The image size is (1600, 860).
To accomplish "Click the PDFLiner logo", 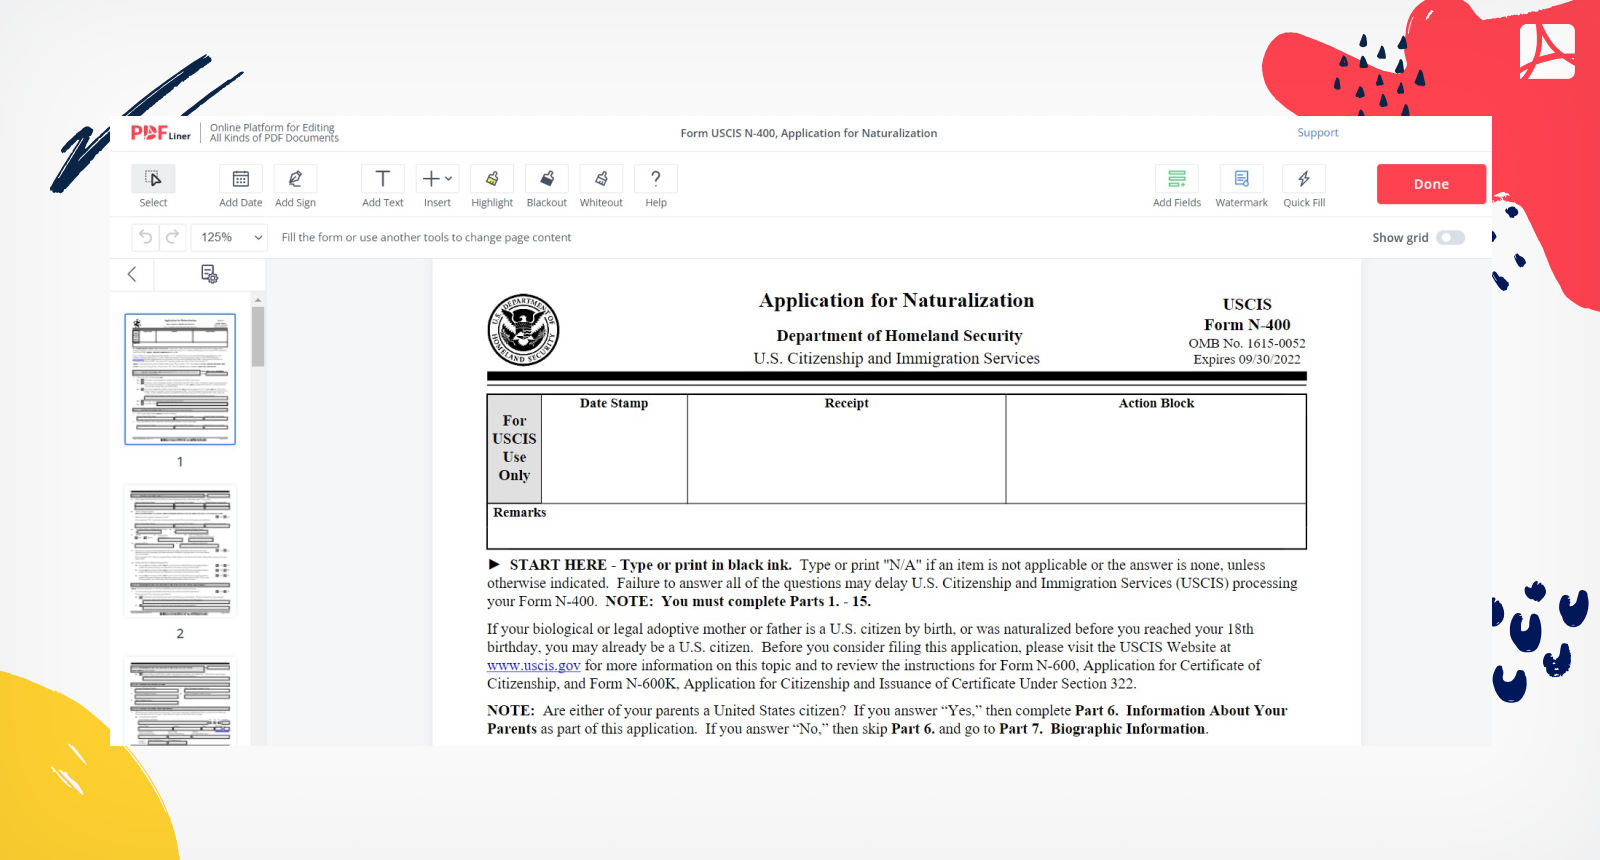I will click(x=160, y=133).
